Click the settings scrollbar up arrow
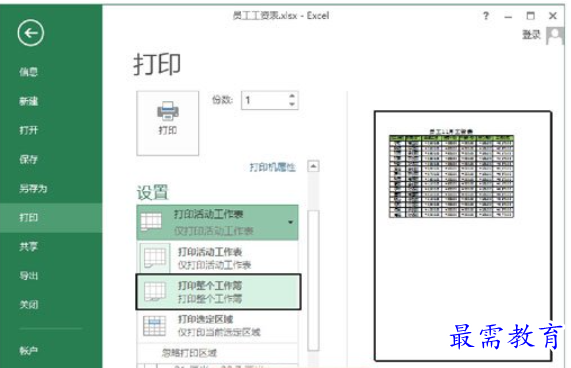This screenshot has height=368, width=571. point(313,166)
